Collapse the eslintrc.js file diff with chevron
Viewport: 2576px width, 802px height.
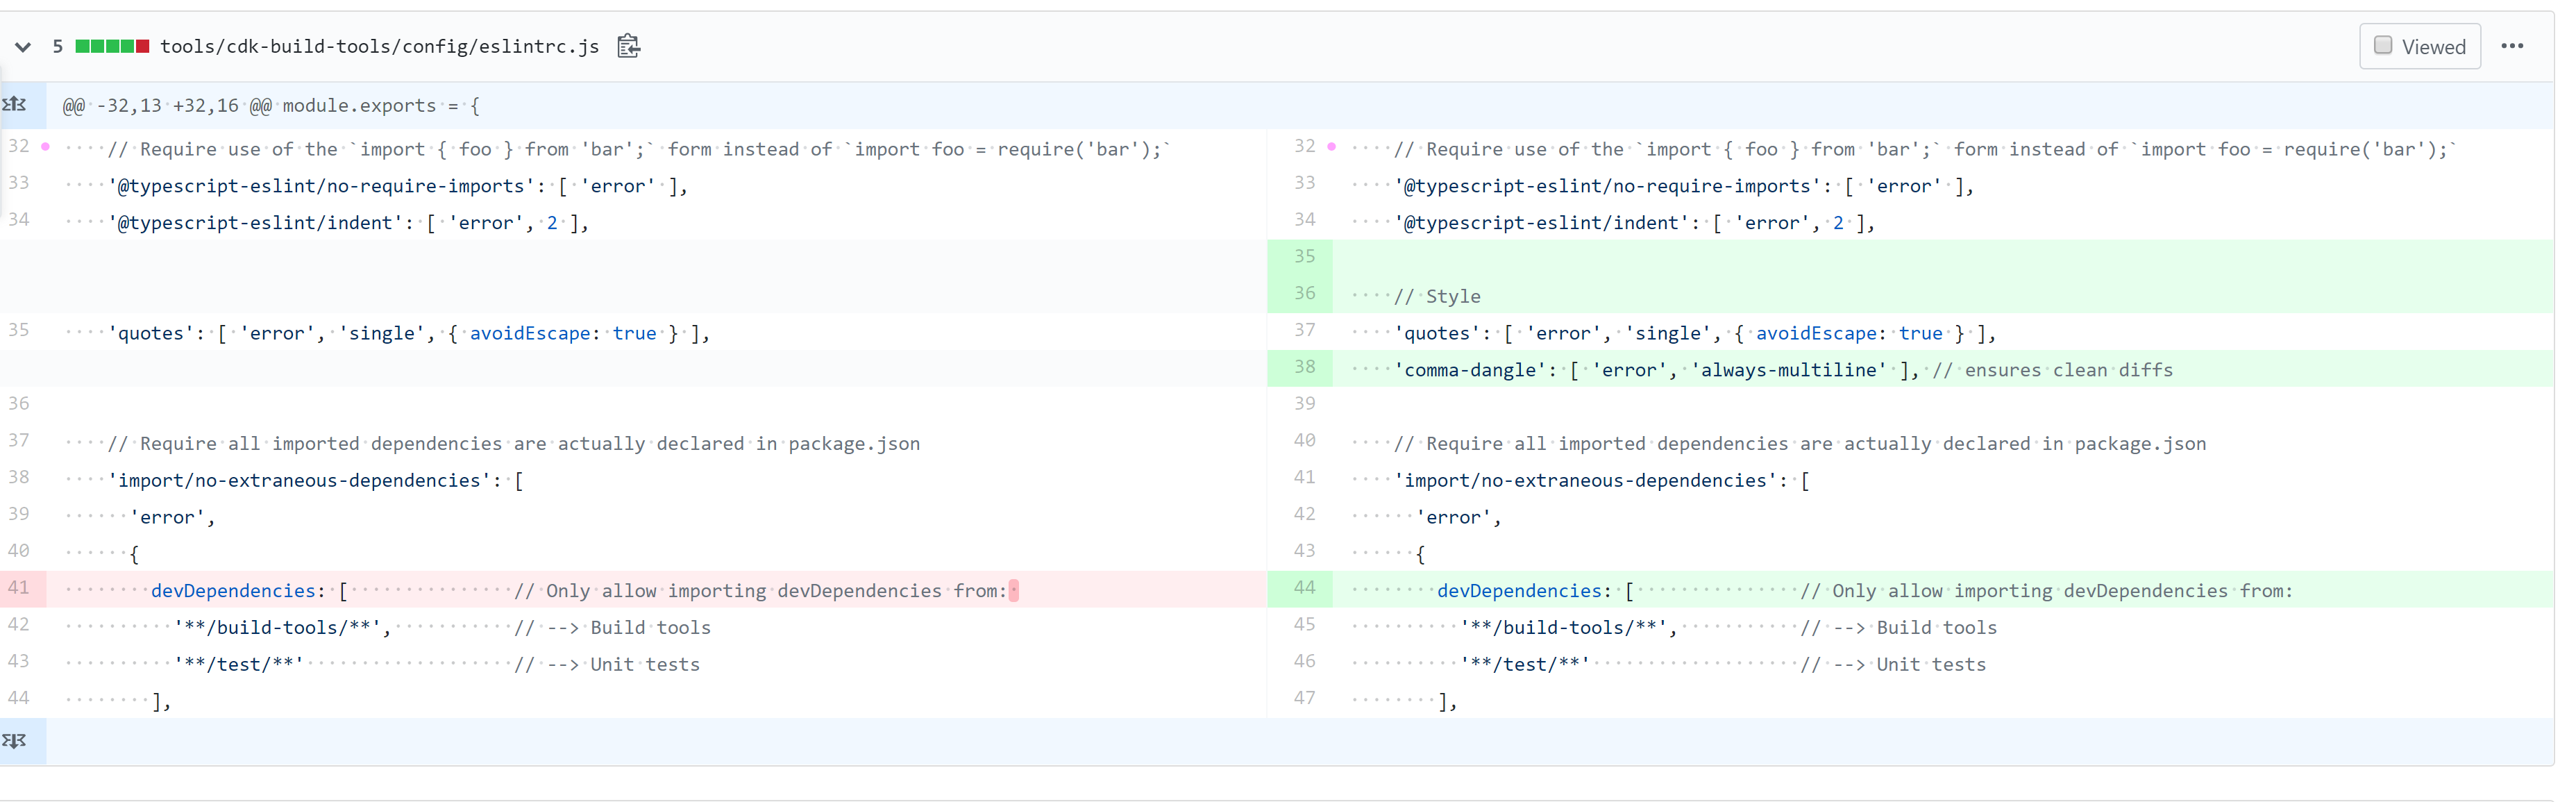(x=23, y=47)
